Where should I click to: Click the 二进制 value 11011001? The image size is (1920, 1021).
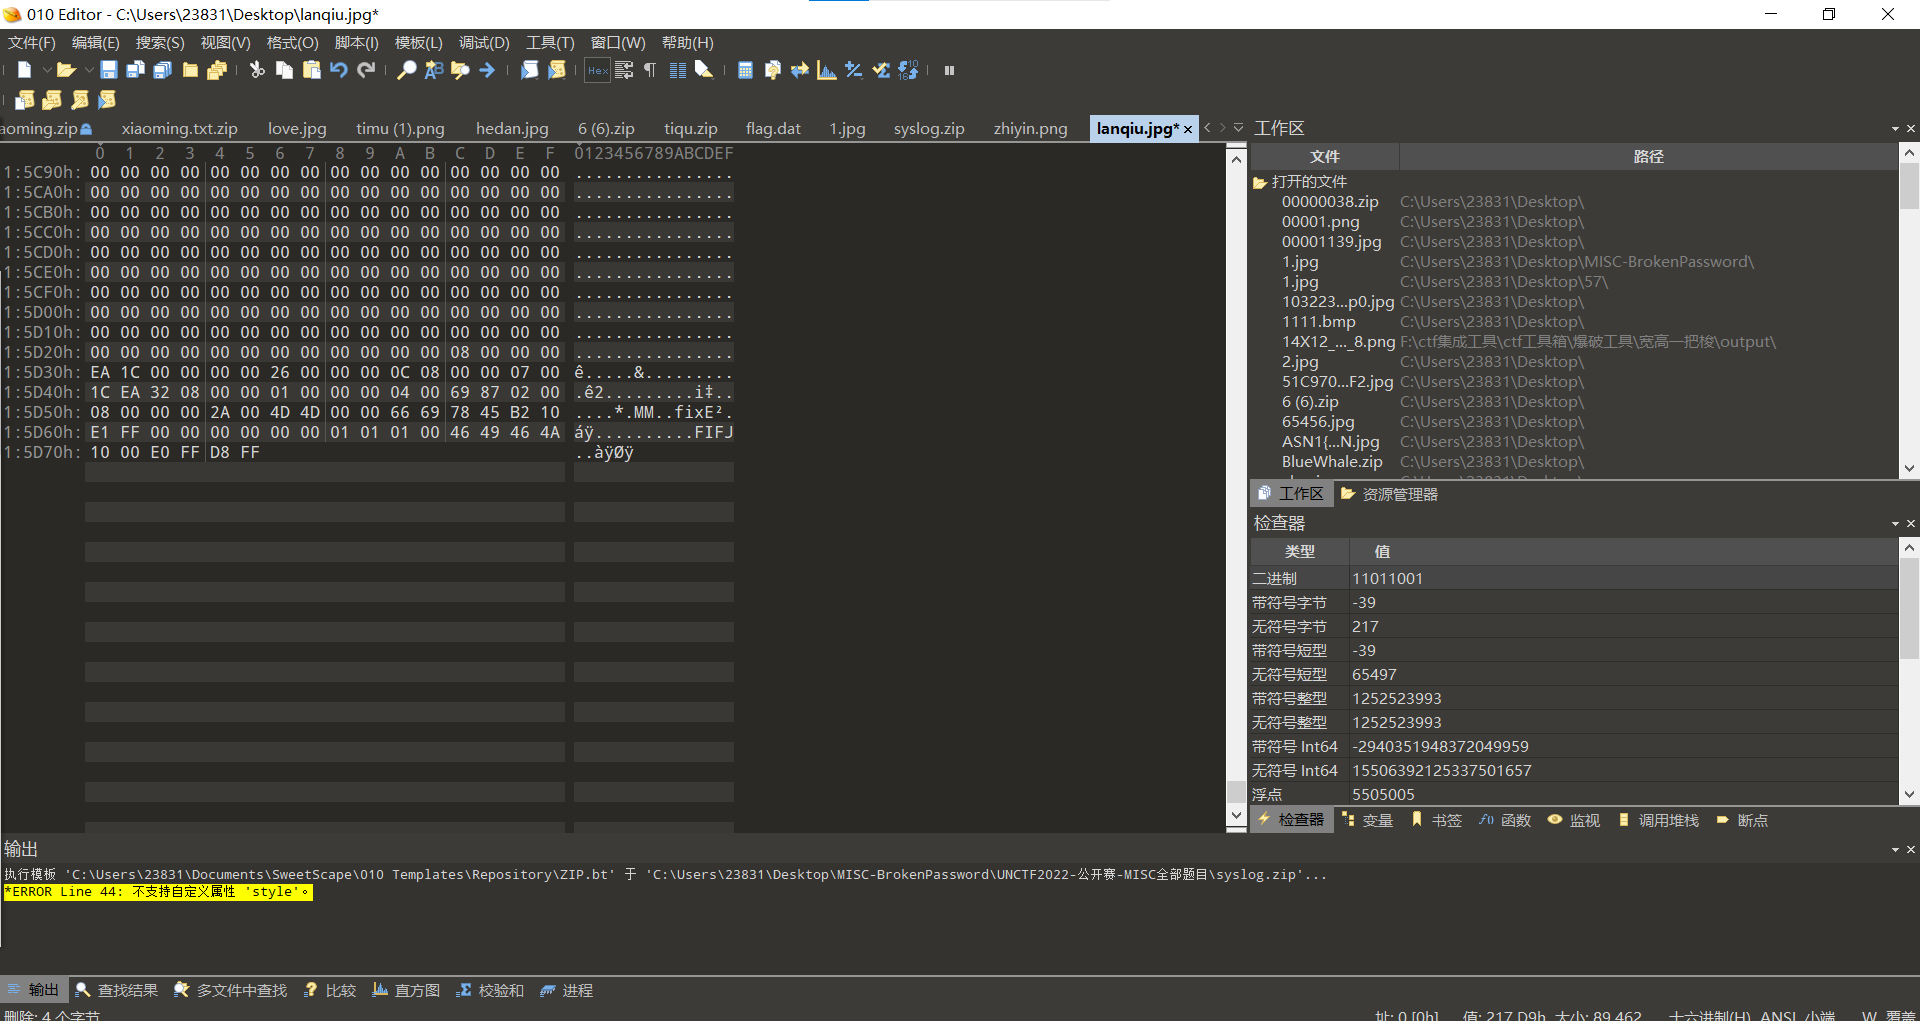[1387, 579]
